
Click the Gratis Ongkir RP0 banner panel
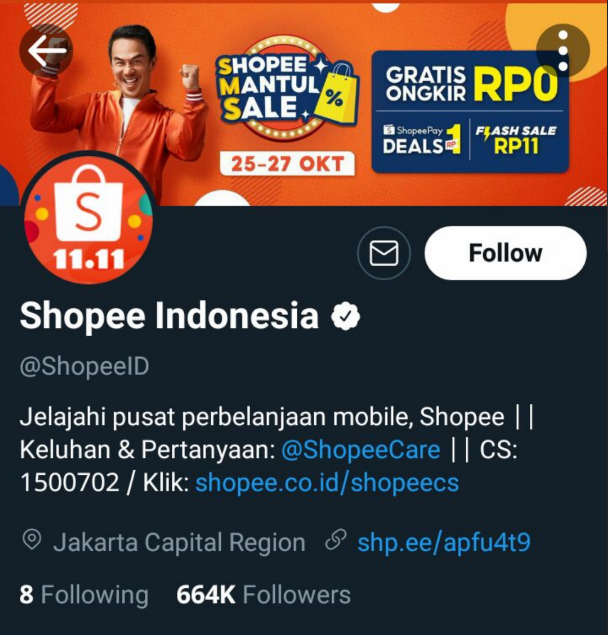[470, 112]
